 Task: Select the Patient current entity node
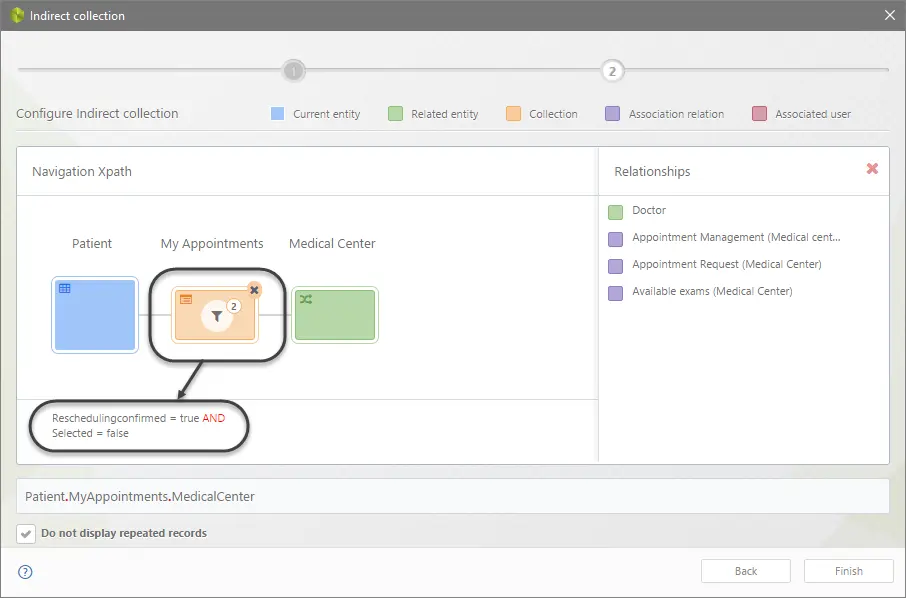[x=95, y=315]
